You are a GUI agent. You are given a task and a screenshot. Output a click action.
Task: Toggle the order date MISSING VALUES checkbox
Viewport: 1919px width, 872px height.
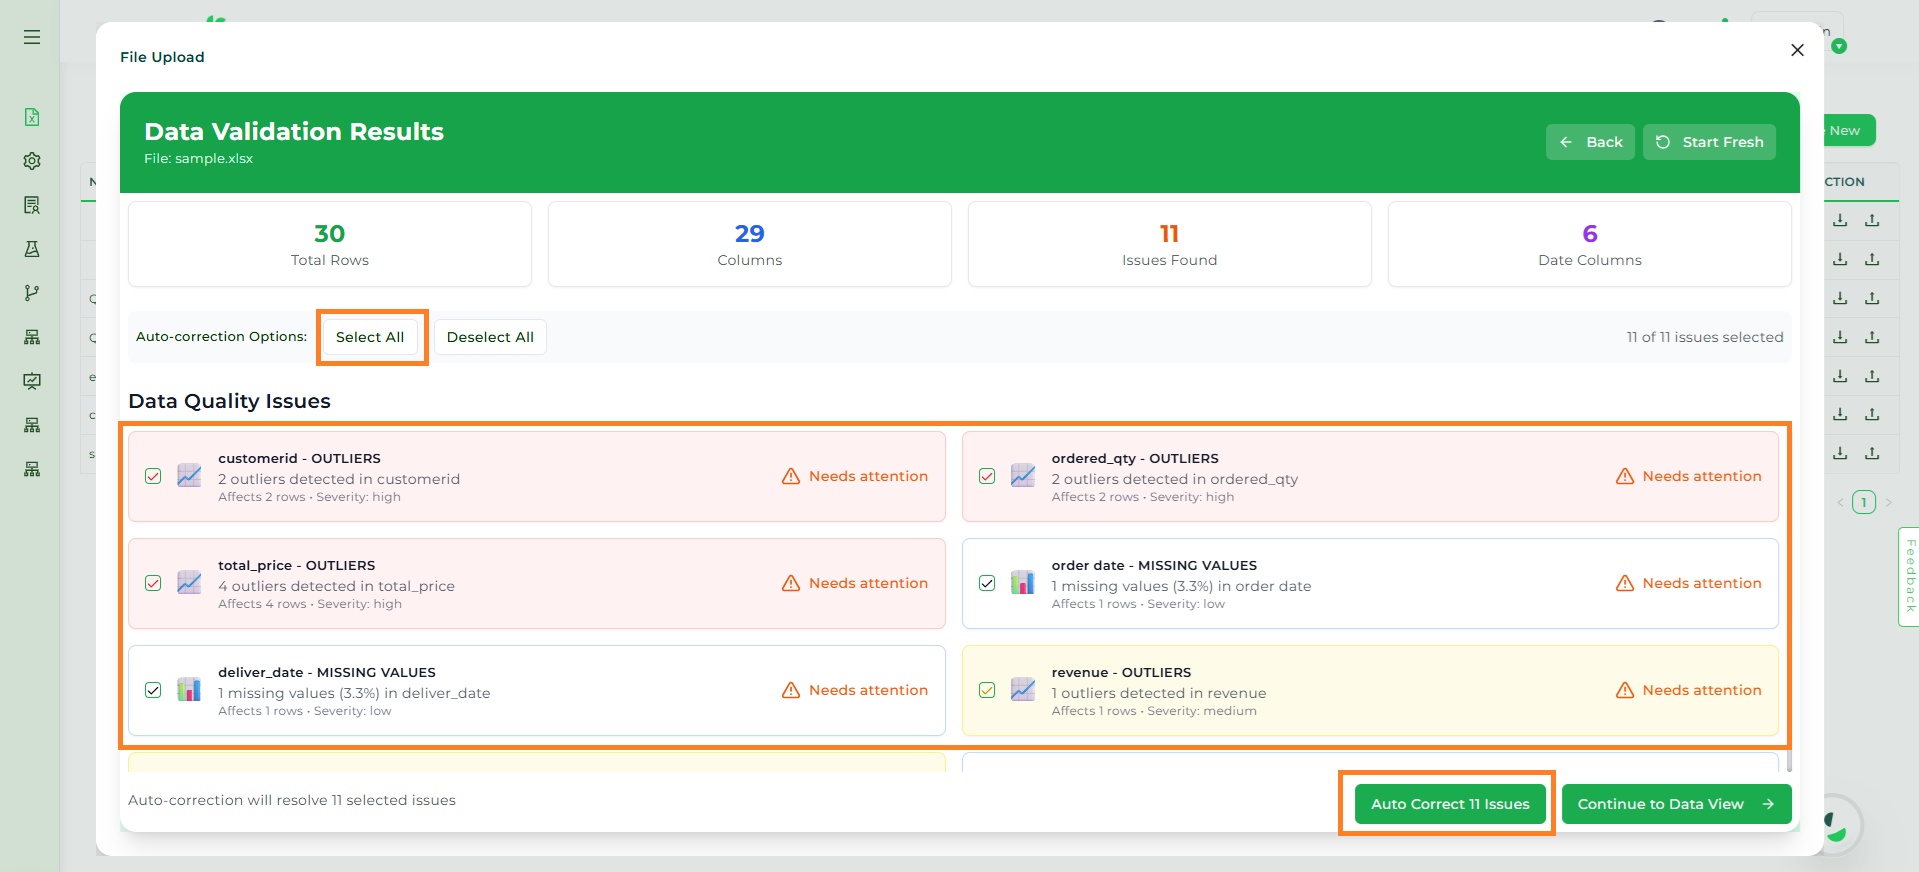(987, 583)
